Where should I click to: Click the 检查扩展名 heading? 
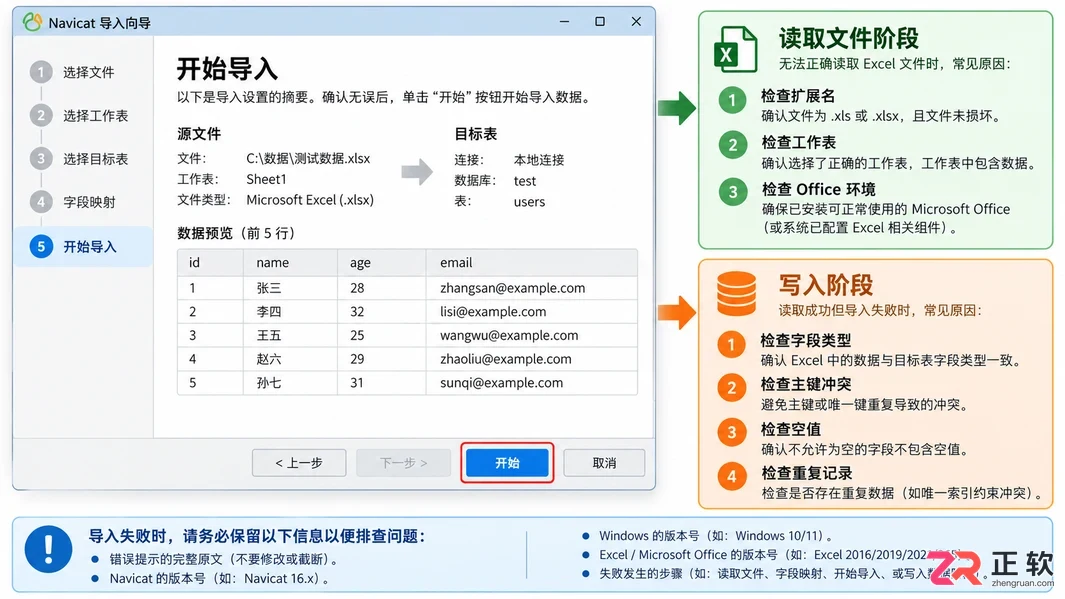[798, 96]
